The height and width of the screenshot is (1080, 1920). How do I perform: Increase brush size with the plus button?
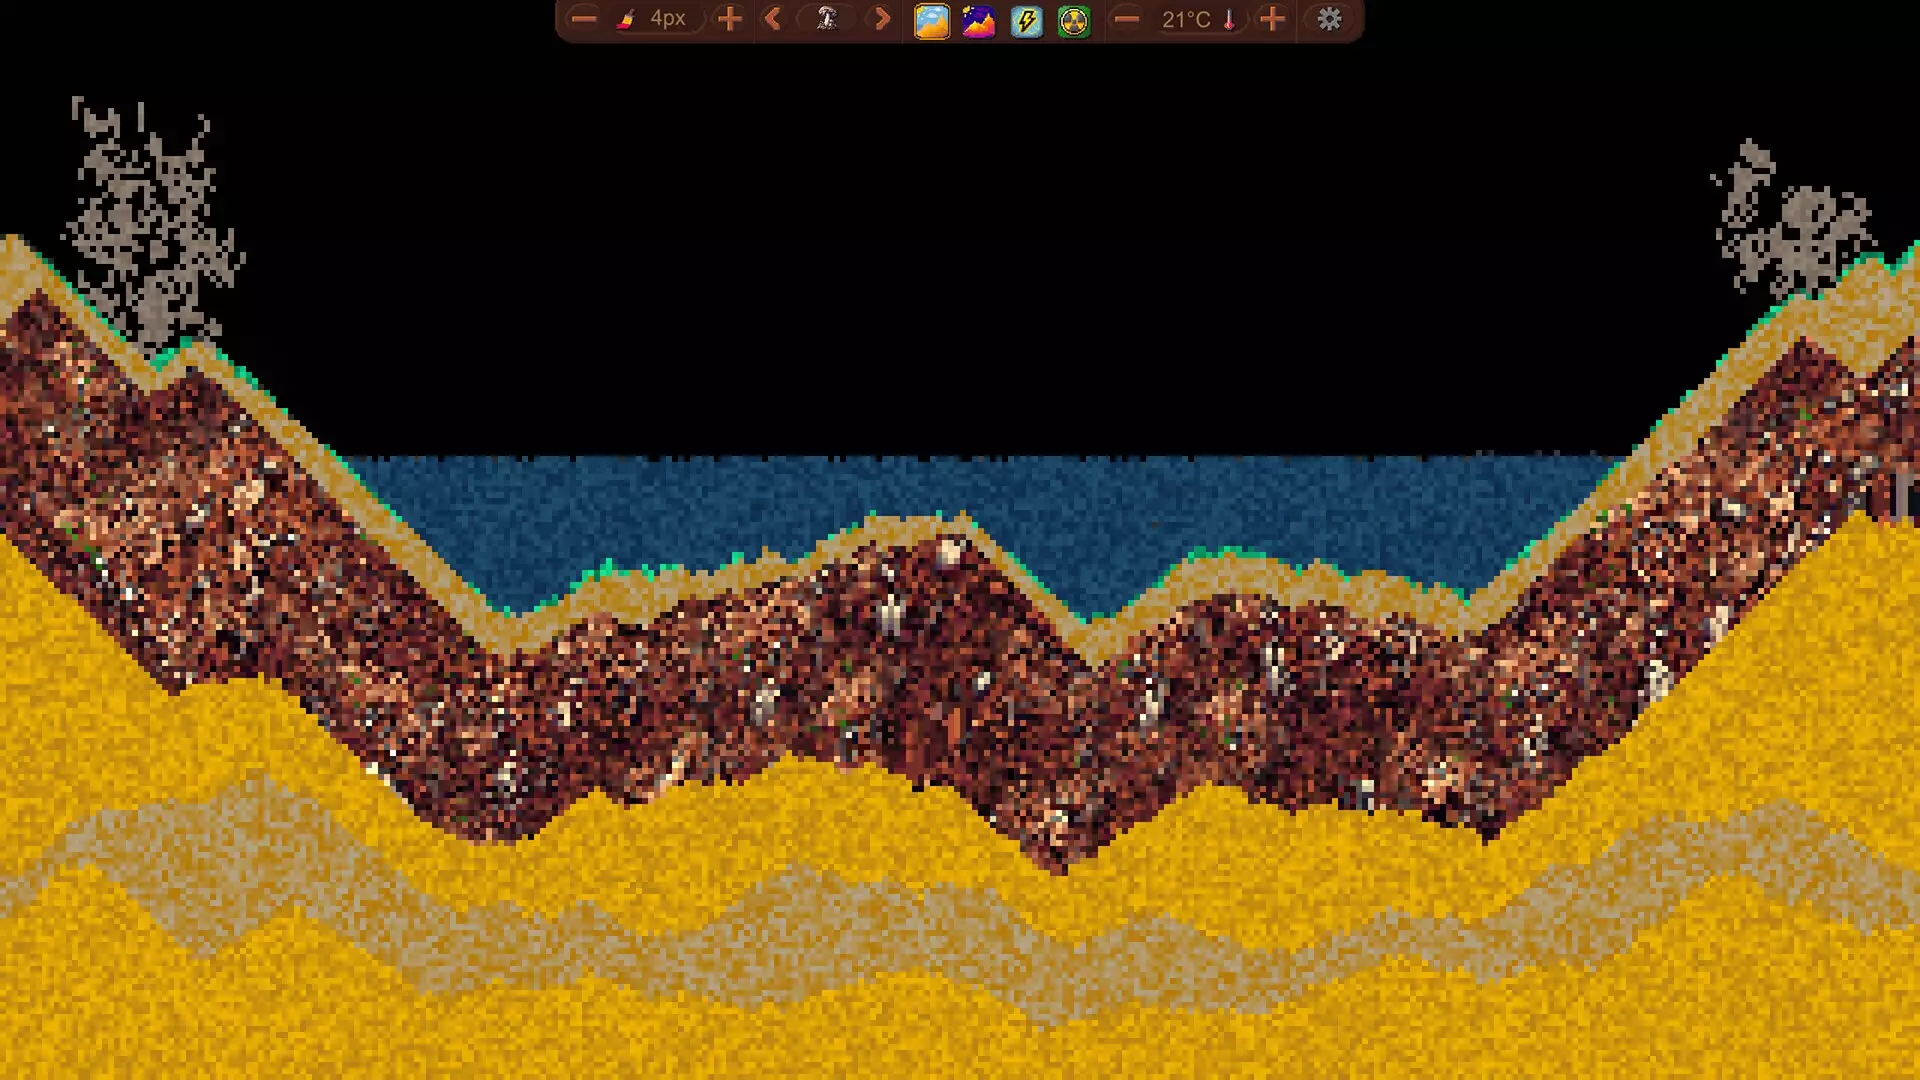[x=728, y=19]
